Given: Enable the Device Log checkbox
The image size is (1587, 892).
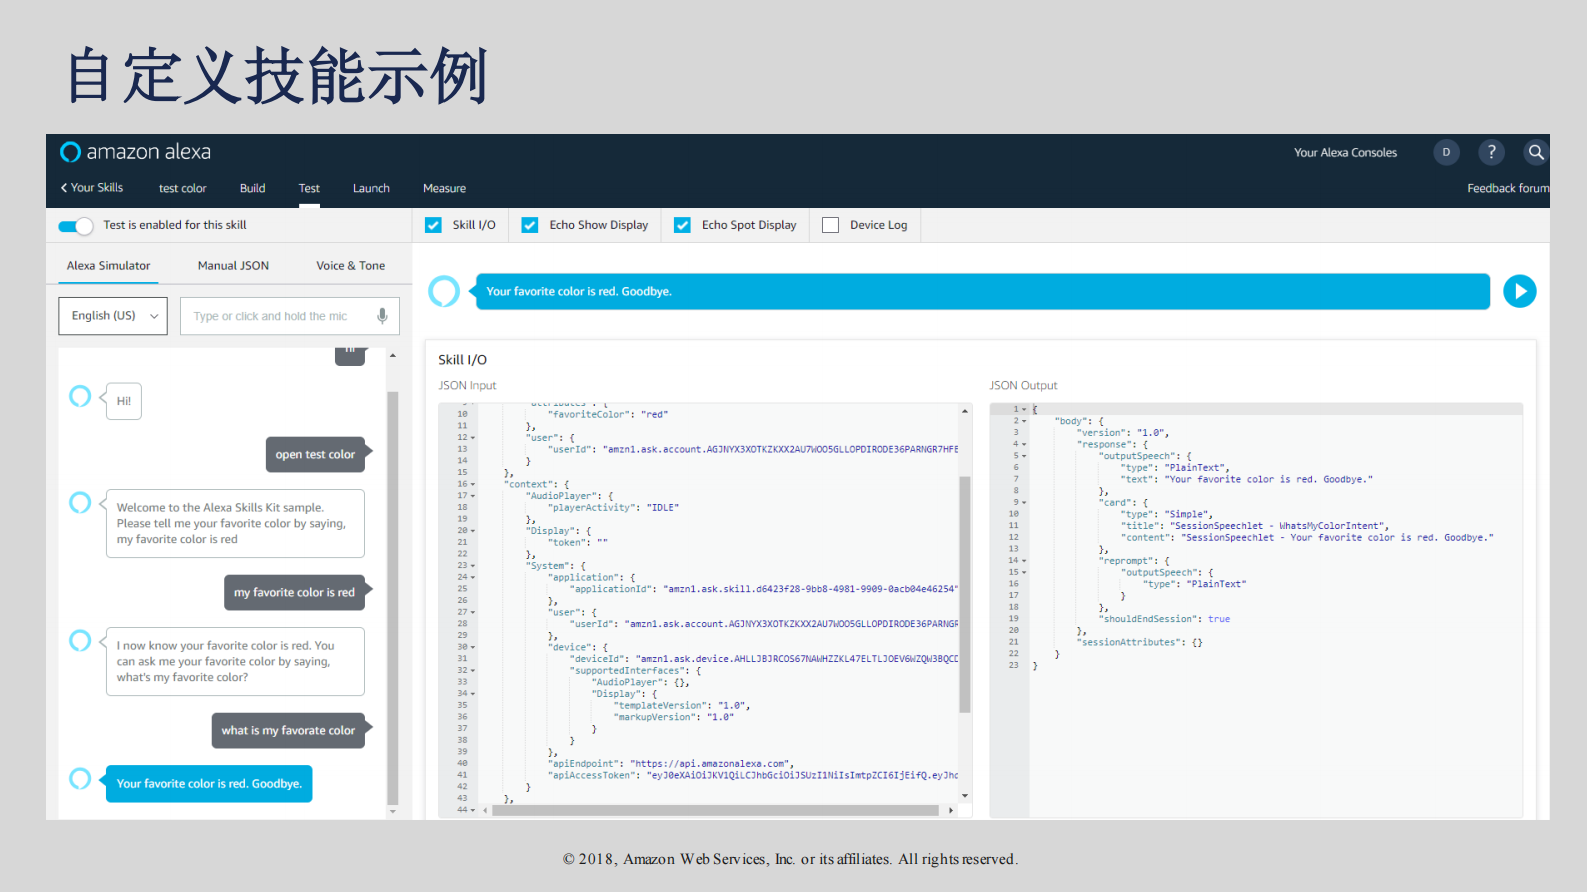Looking at the screenshot, I should pyautogui.click(x=830, y=225).
